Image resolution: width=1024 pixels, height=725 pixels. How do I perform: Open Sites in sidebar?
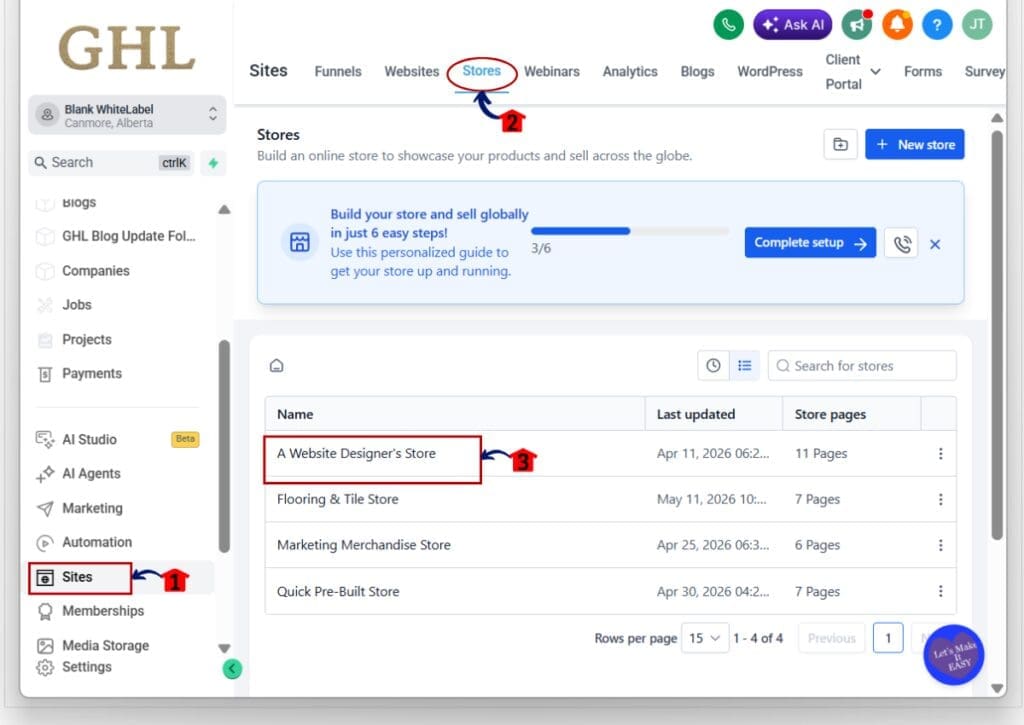(76, 577)
